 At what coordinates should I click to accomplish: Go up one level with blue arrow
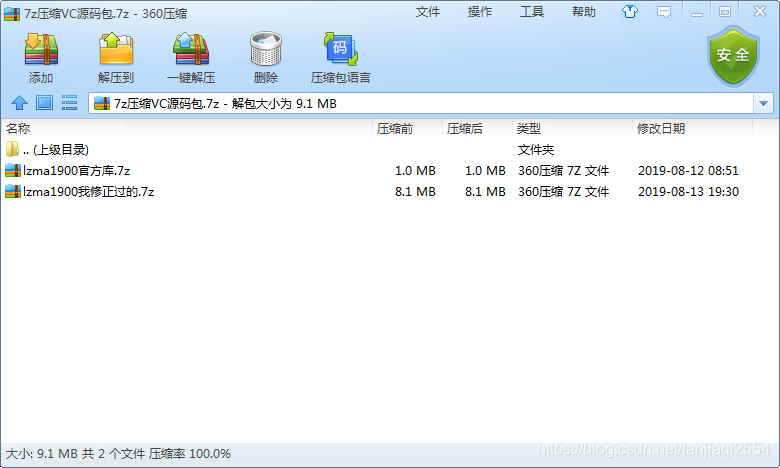point(19,103)
